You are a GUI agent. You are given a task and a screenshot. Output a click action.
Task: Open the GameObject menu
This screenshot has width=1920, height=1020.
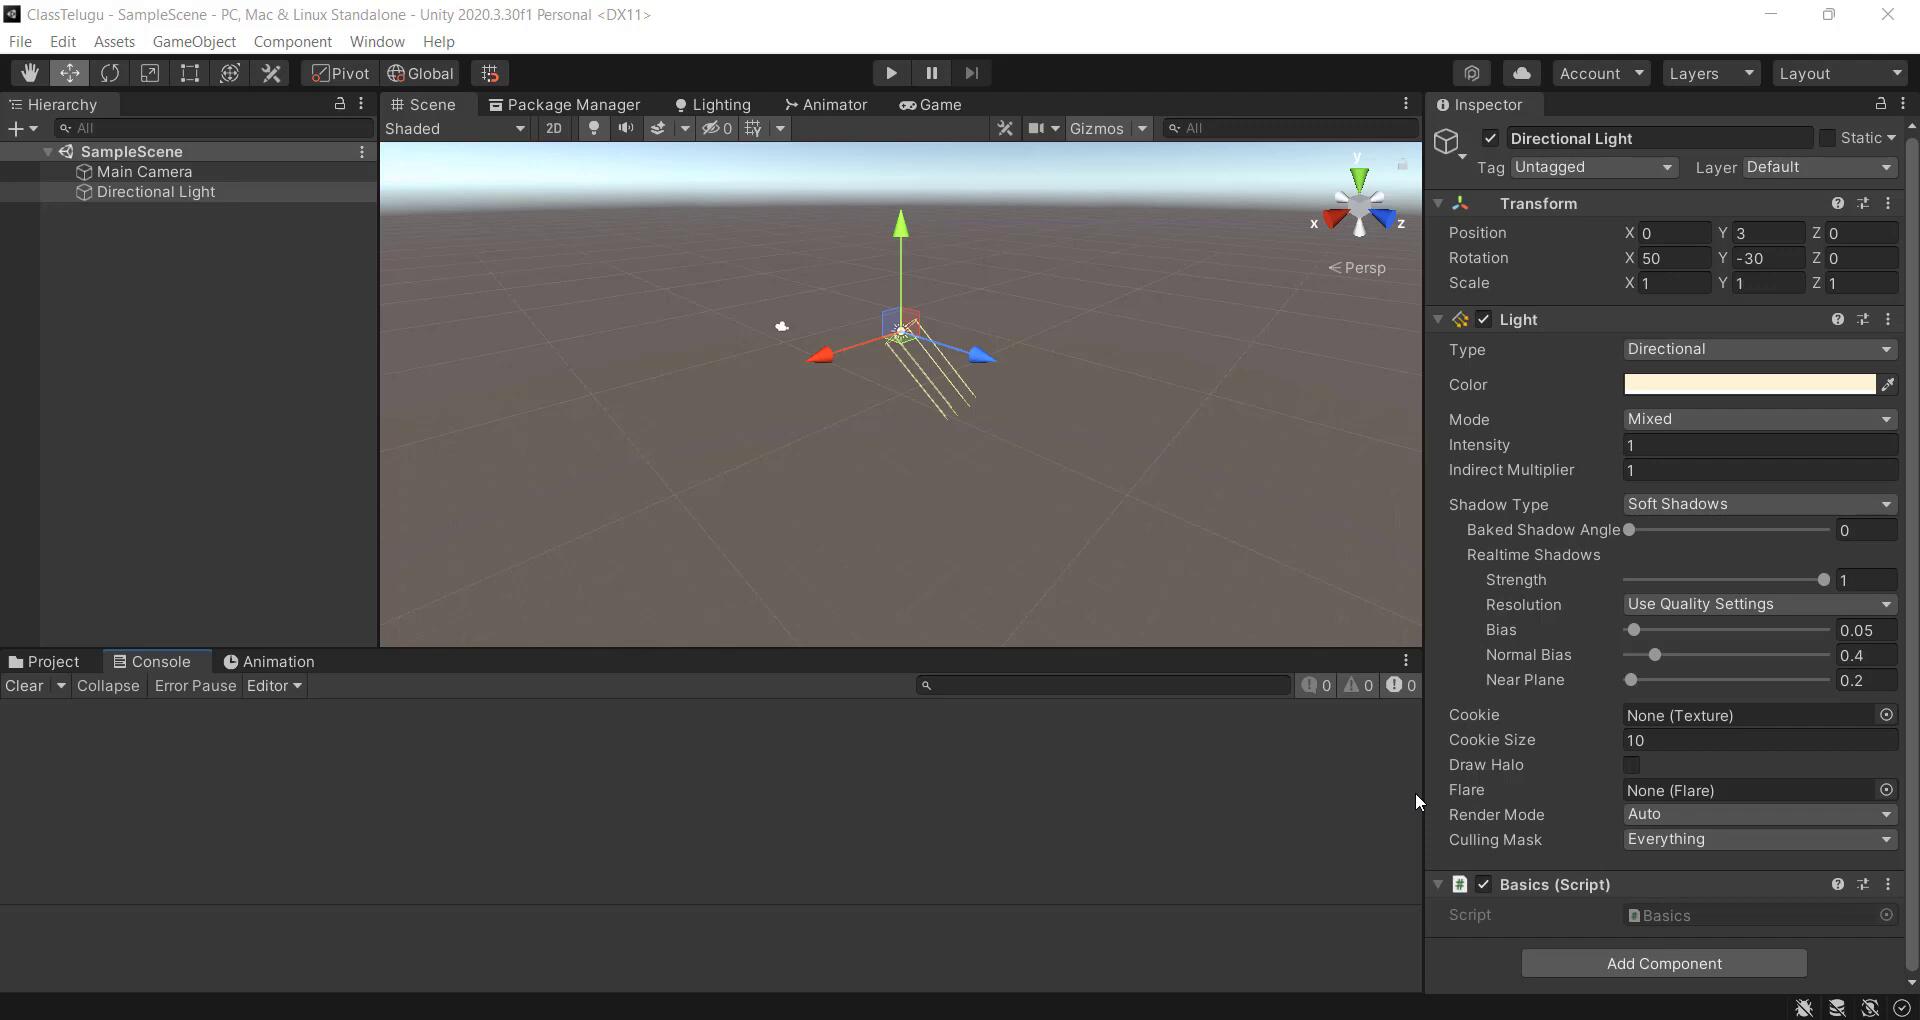pos(194,42)
